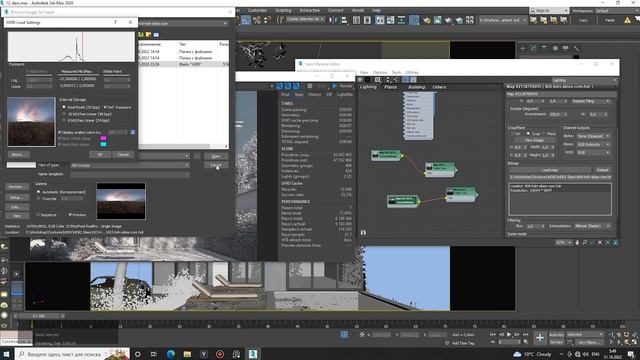Viewport: 640px width, 360px height.
Task: Switch to the Lighting view tab
Action: (368, 87)
